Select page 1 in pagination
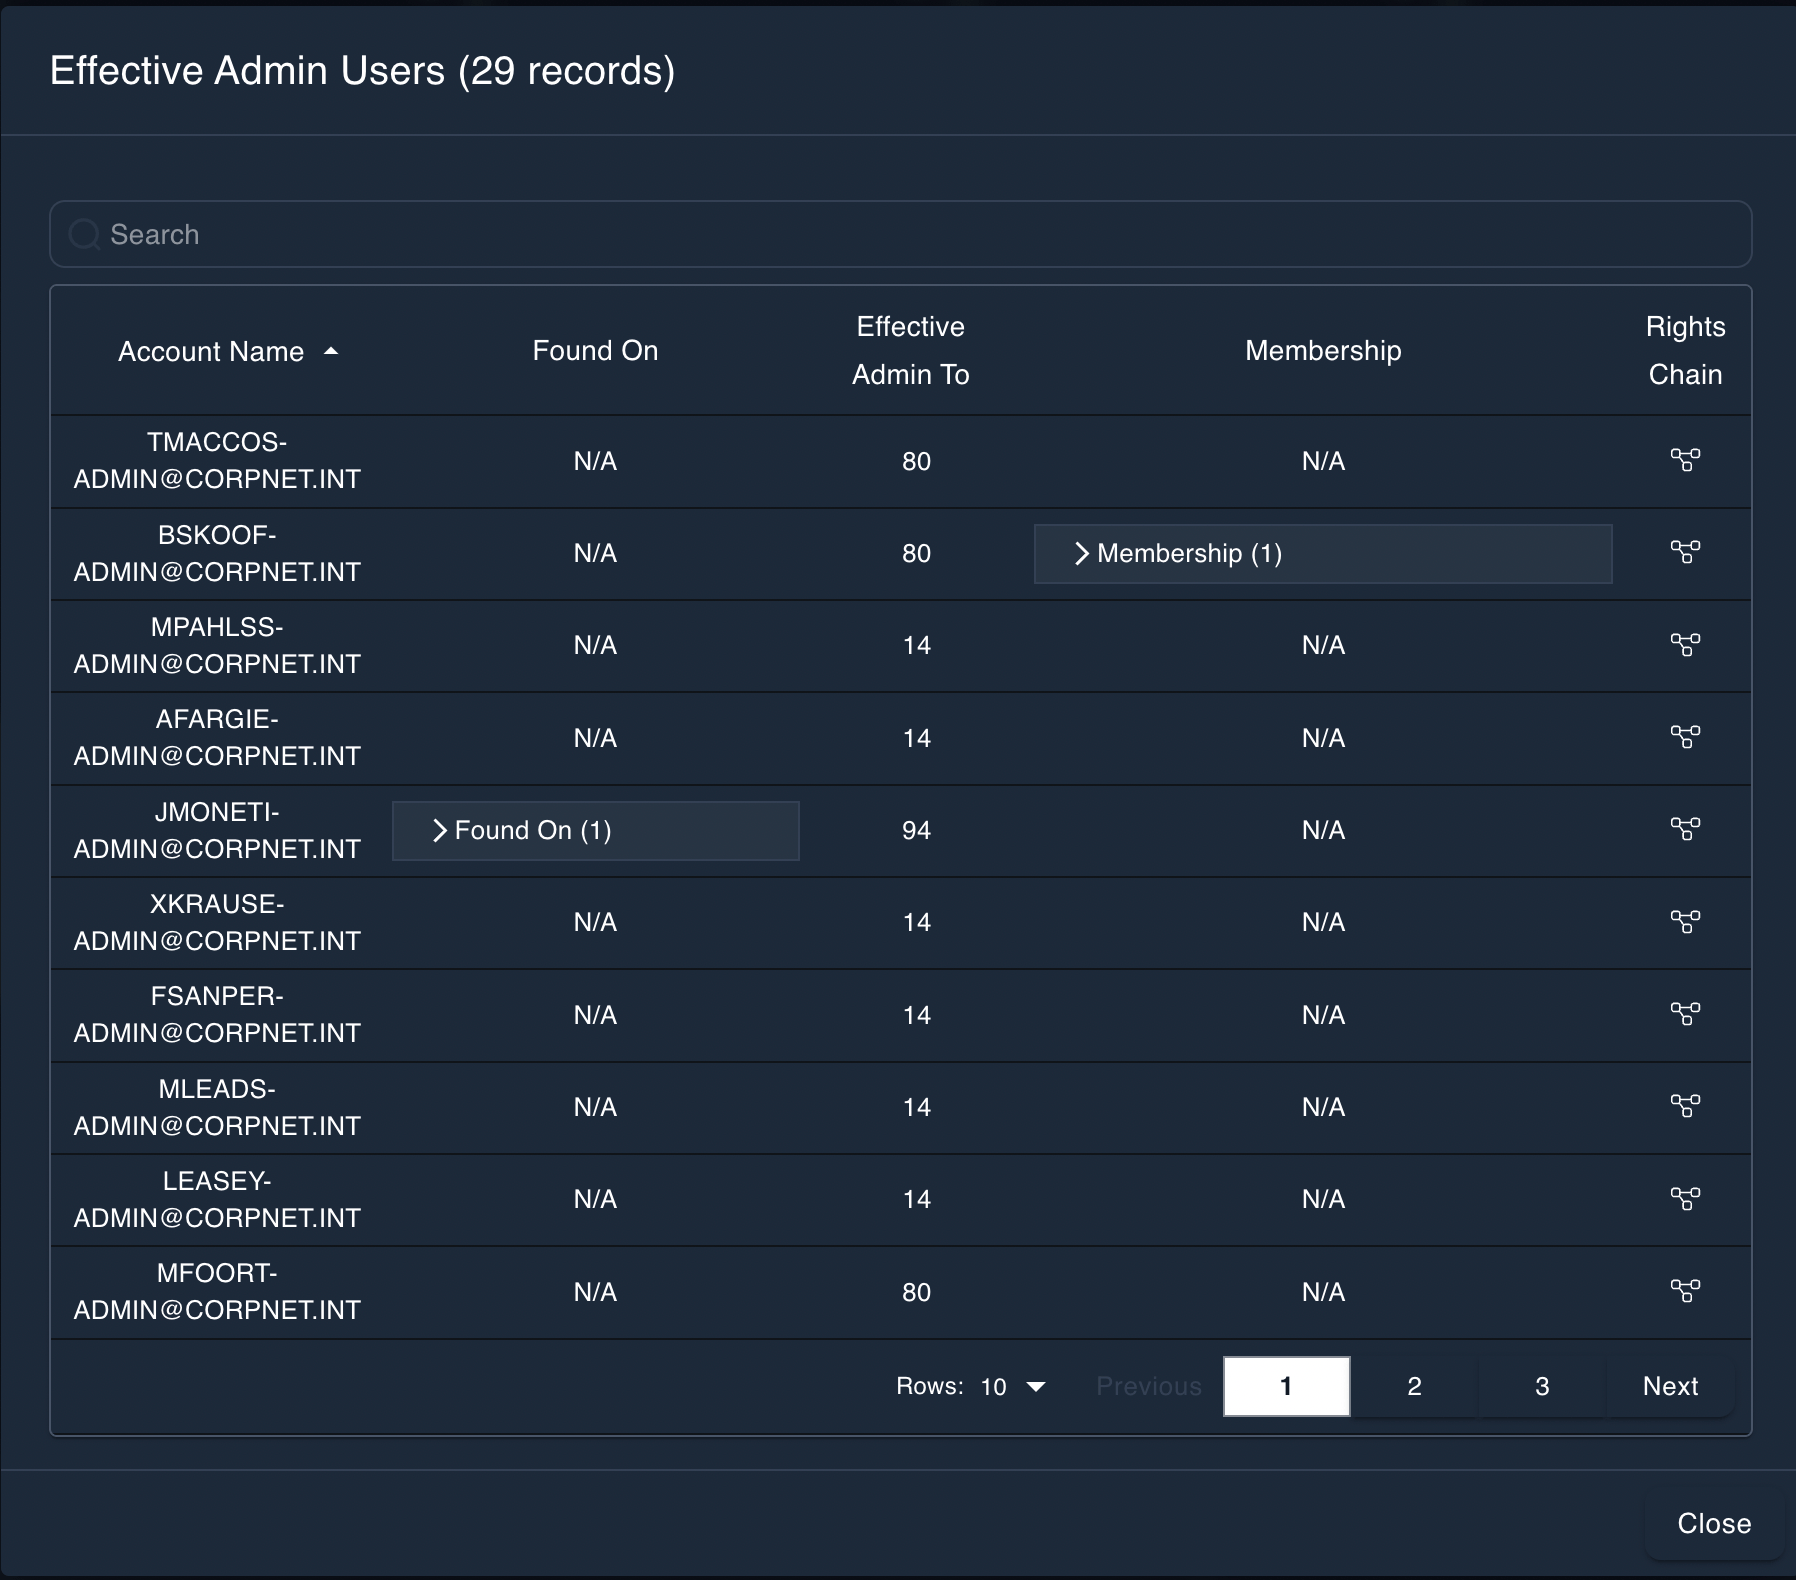This screenshot has width=1796, height=1580. click(x=1287, y=1386)
